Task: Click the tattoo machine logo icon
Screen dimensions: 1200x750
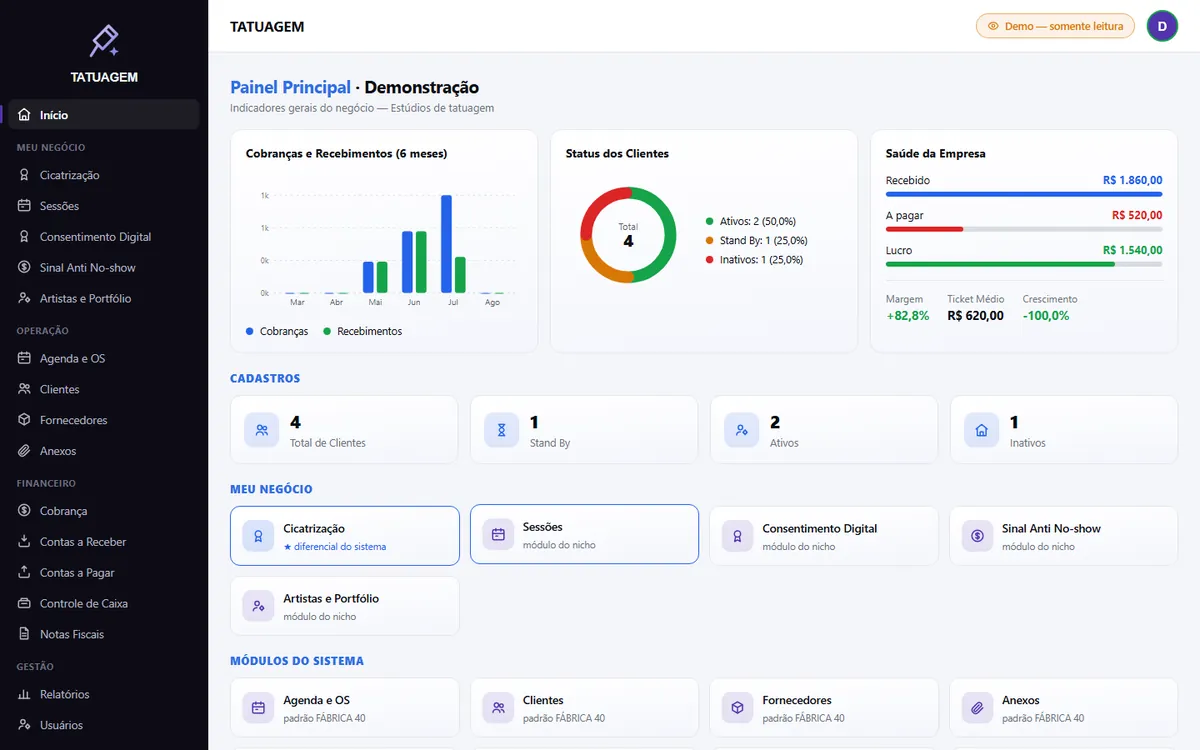Action: 104,41
